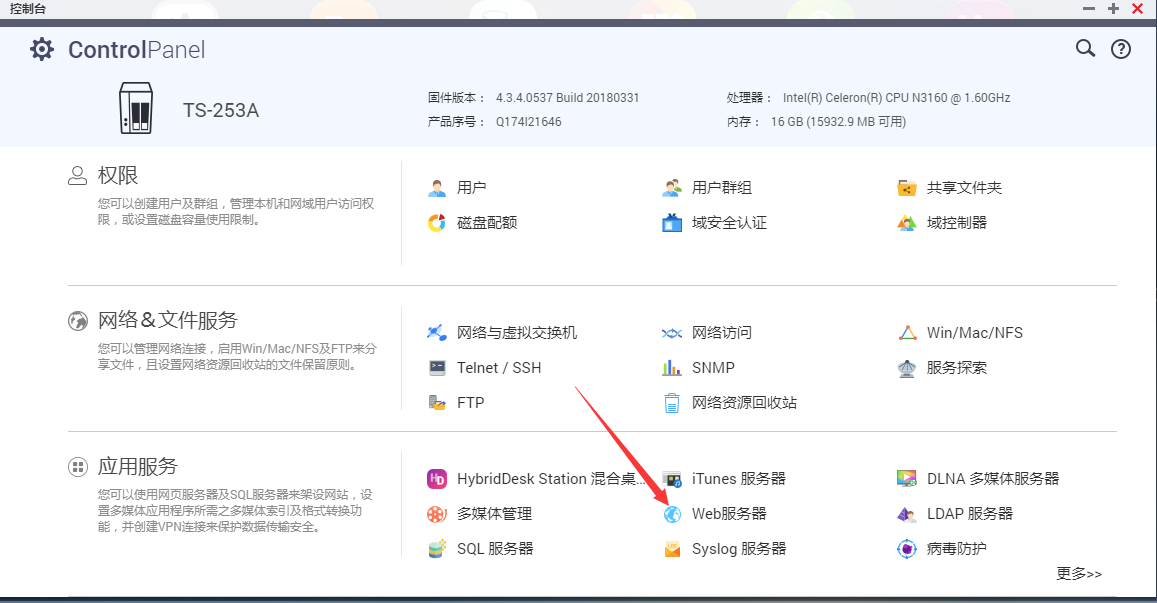Click the 控制台 window title text
Image resolution: width=1157 pixels, height=603 pixels.
click(28, 9)
